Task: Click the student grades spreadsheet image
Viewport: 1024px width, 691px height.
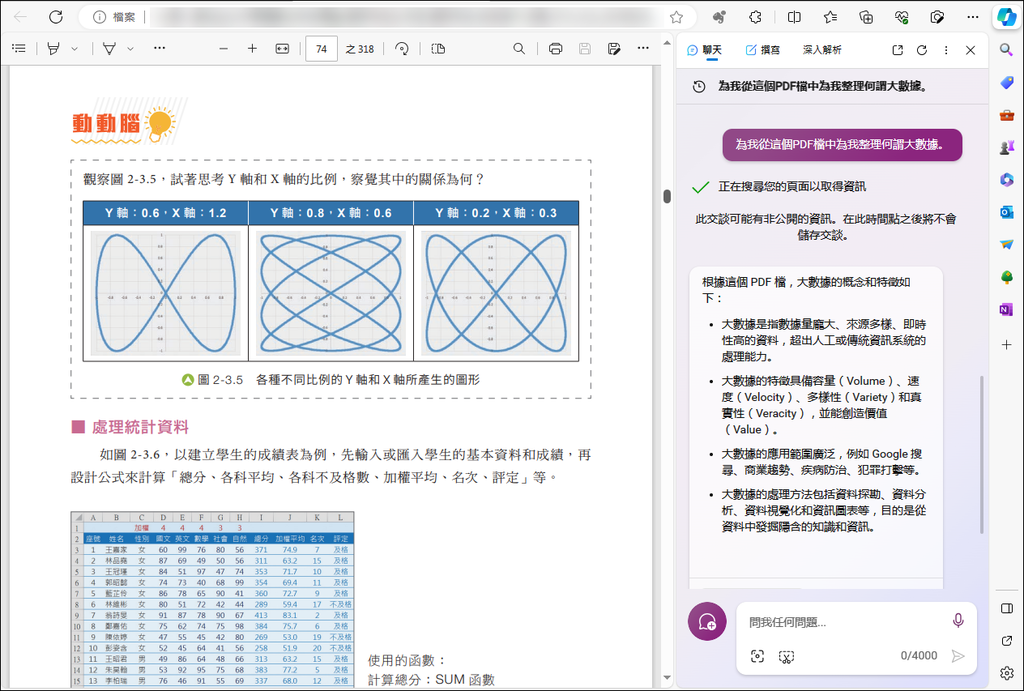Action: tap(212, 599)
